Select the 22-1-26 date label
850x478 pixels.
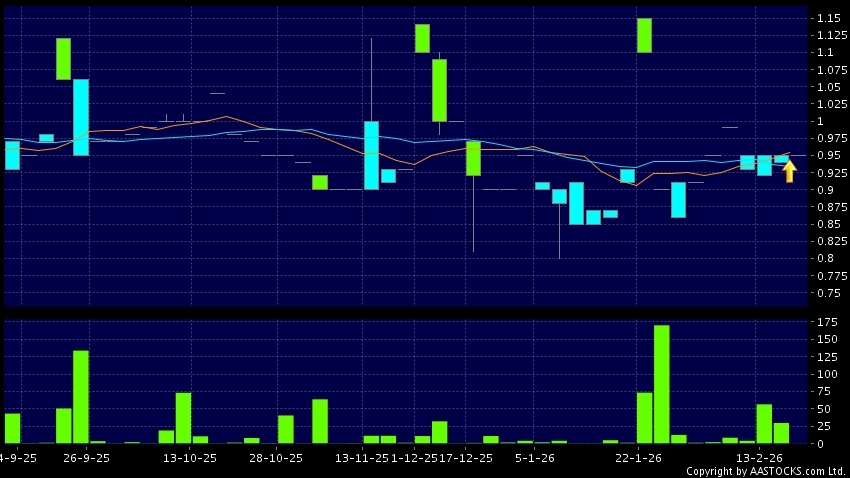pyautogui.click(x=638, y=458)
